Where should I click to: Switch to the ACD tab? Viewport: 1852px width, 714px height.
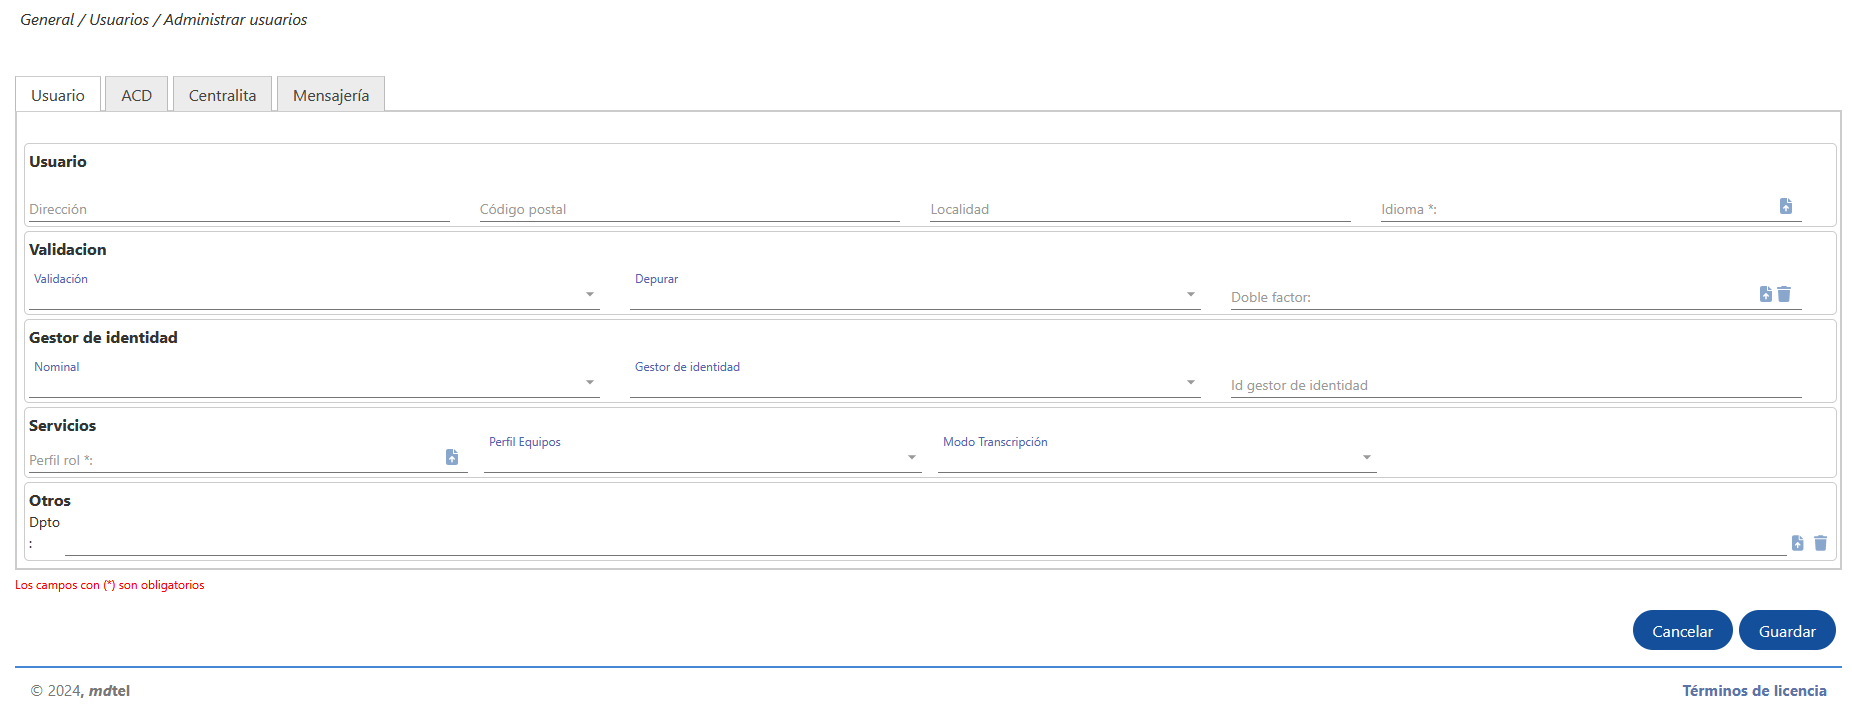click(x=137, y=95)
